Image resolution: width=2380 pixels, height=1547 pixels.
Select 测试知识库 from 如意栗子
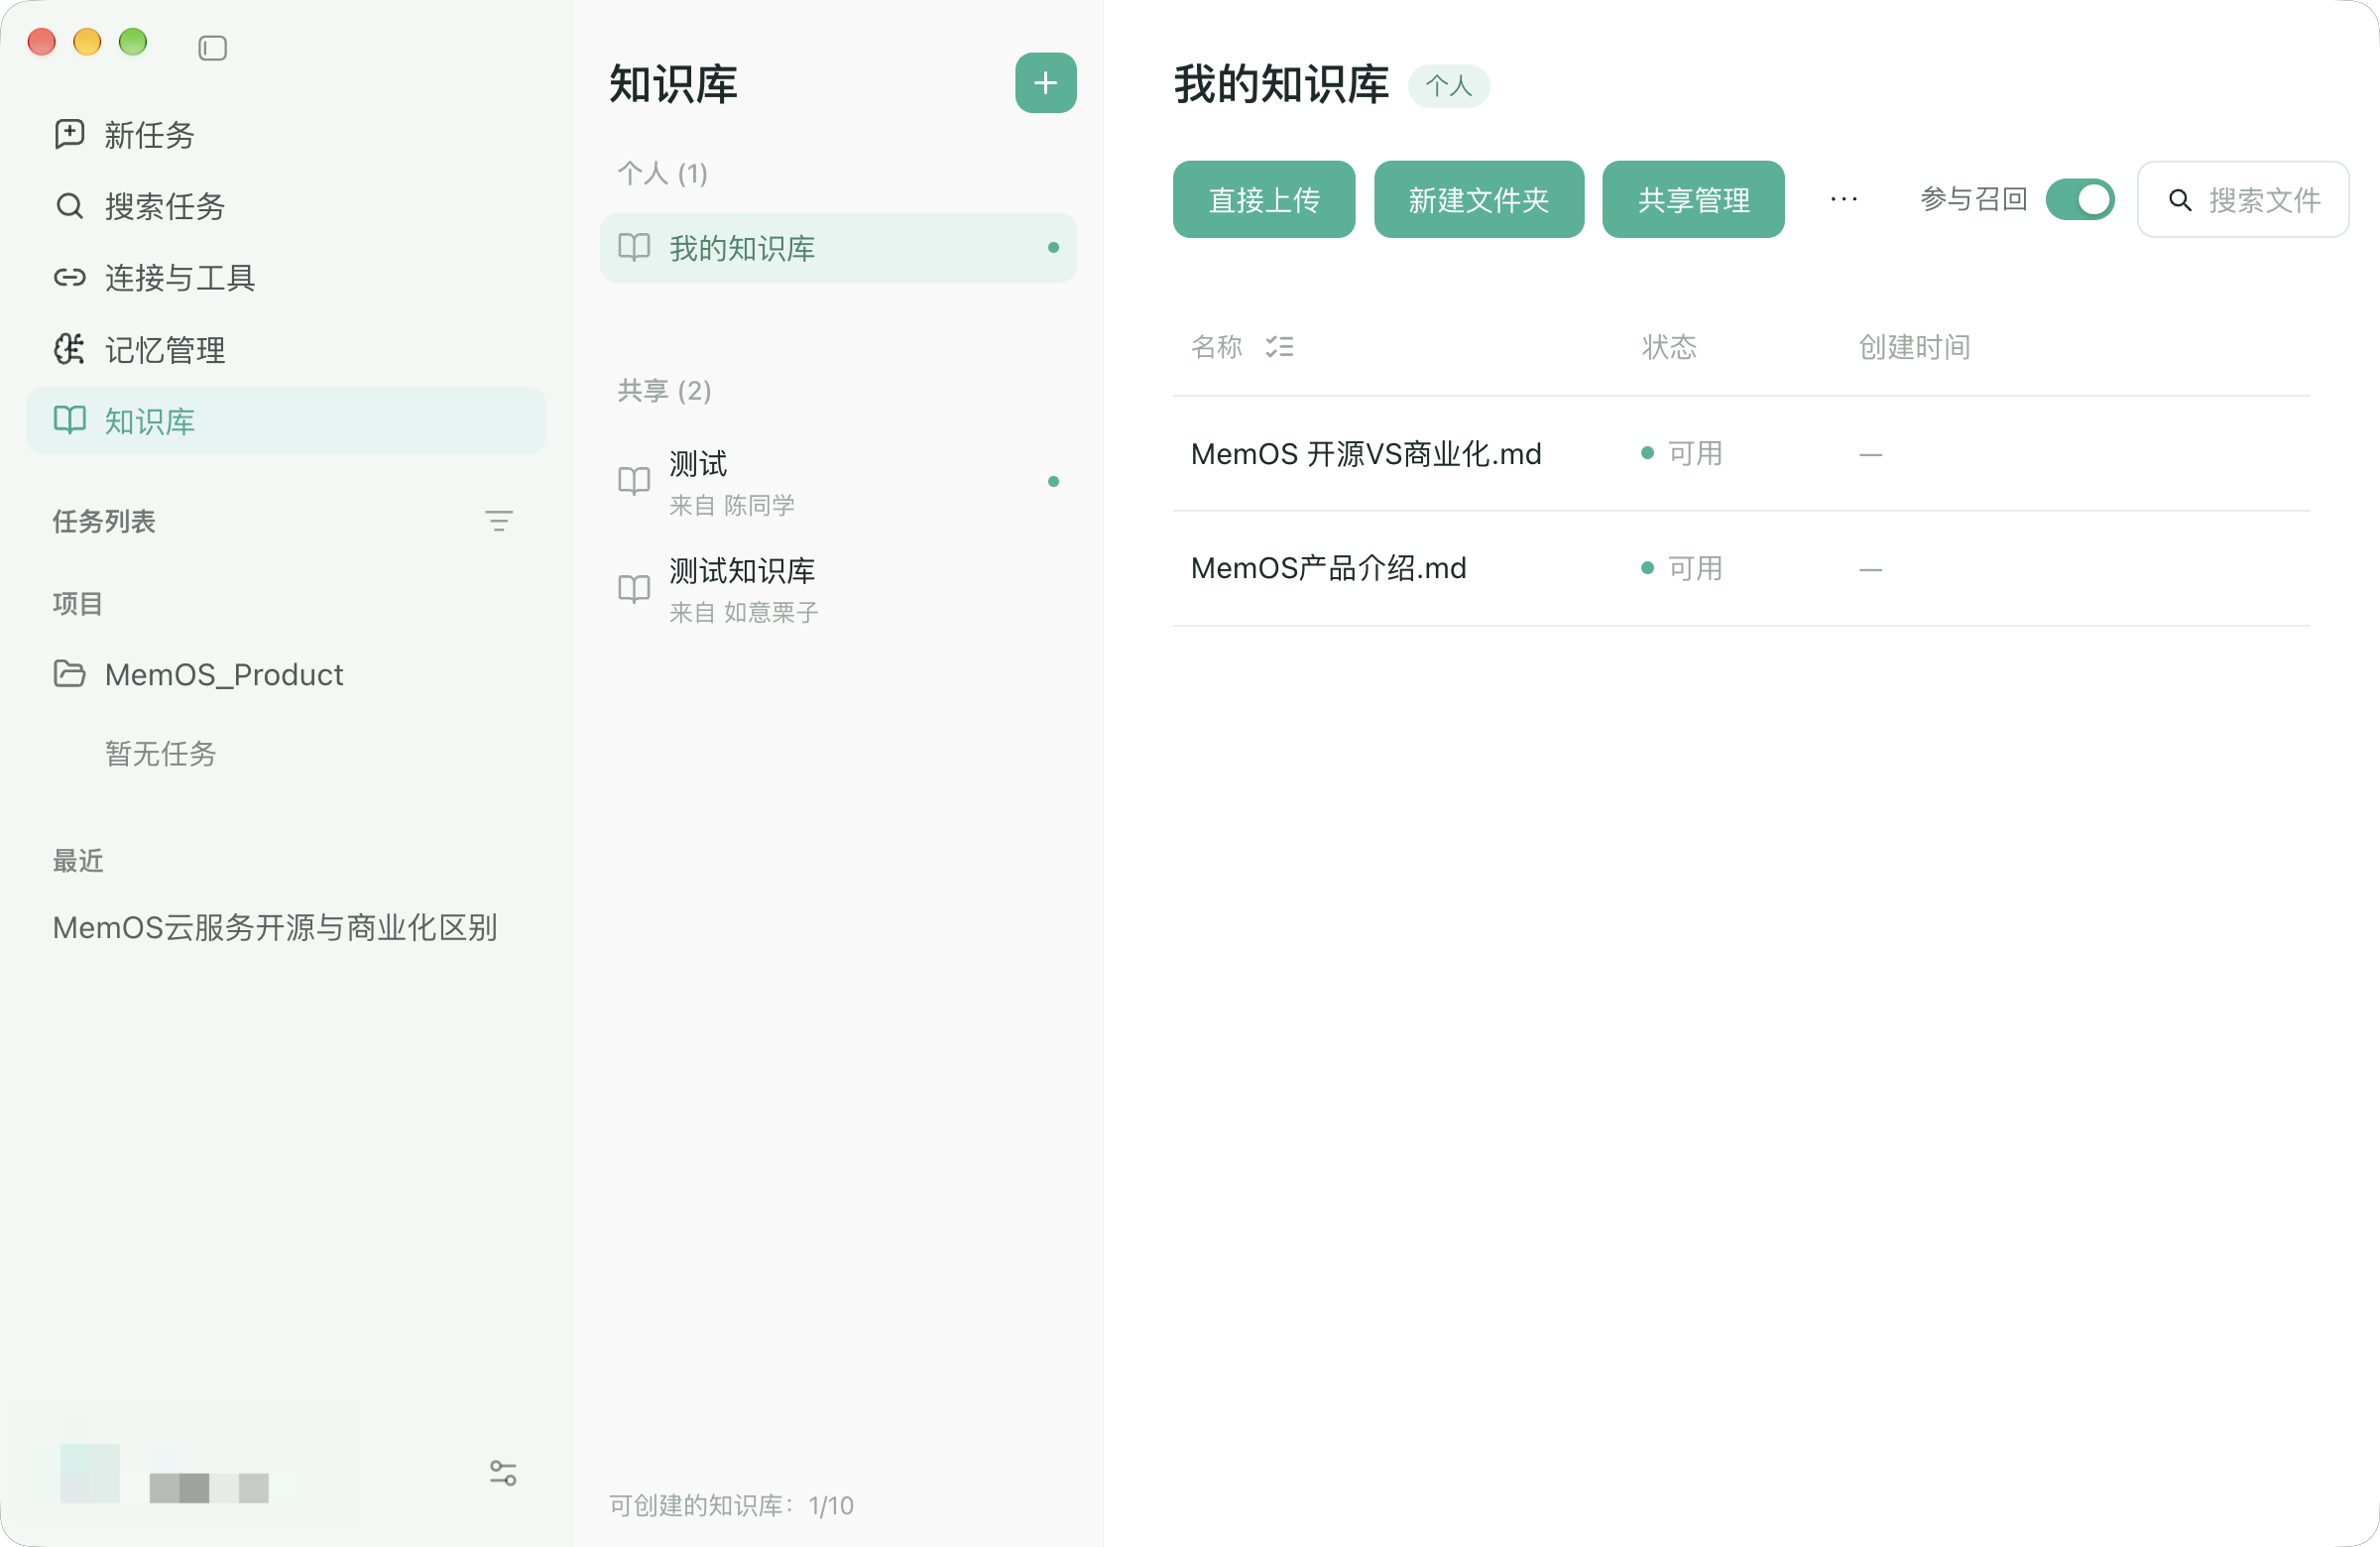point(838,590)
